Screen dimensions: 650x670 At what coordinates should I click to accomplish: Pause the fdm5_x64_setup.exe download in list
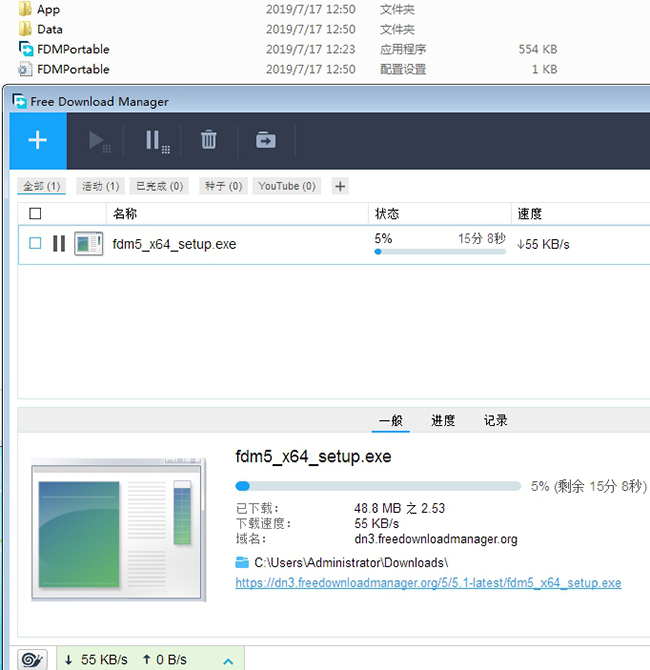(x=59, y=243)
